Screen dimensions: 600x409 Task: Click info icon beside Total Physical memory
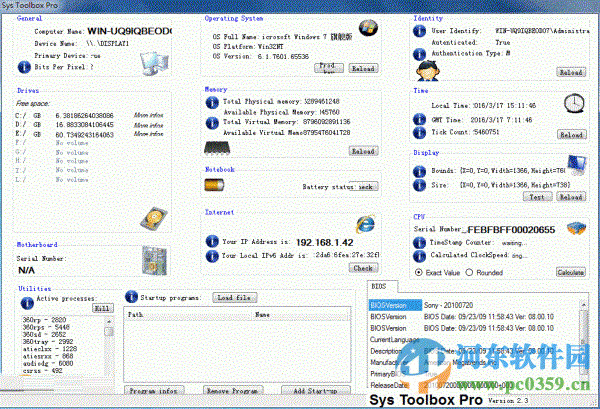(x=212, y=102)
